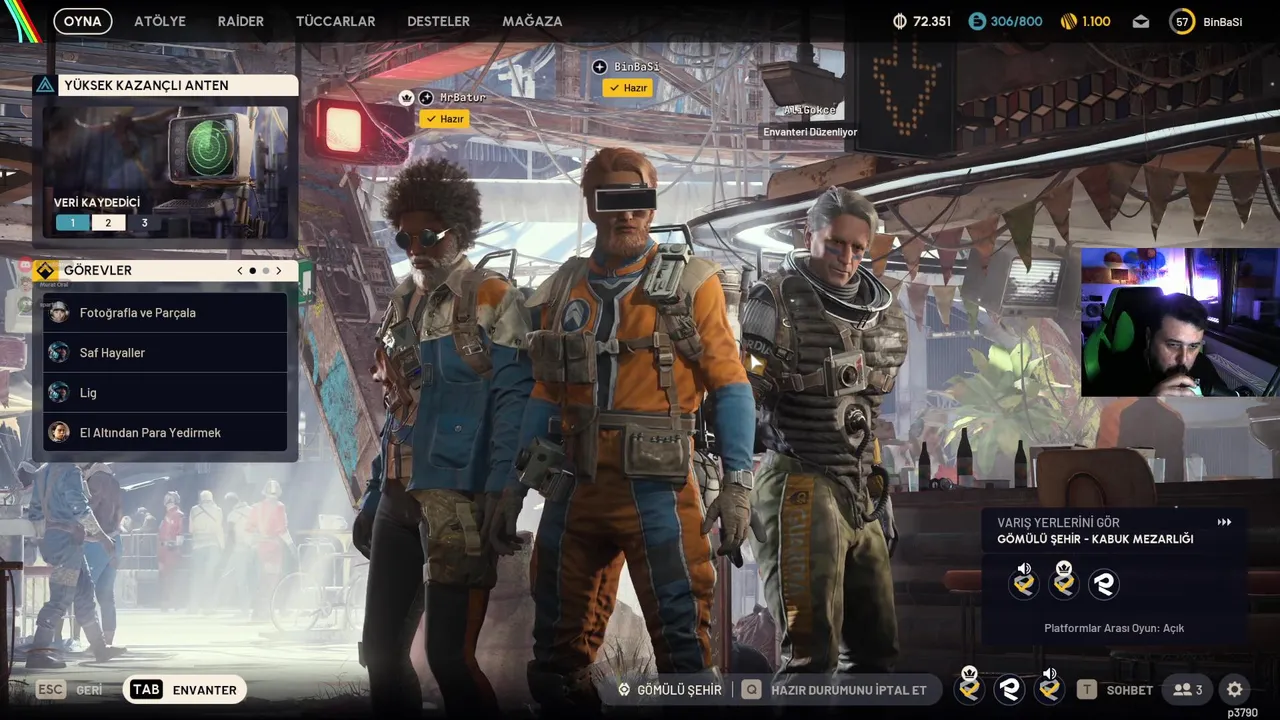The height and width of the screenshot is (720, 1280).
Task: Click the Hazır badge under MrBatur
Action: click(x=444, y=118)
